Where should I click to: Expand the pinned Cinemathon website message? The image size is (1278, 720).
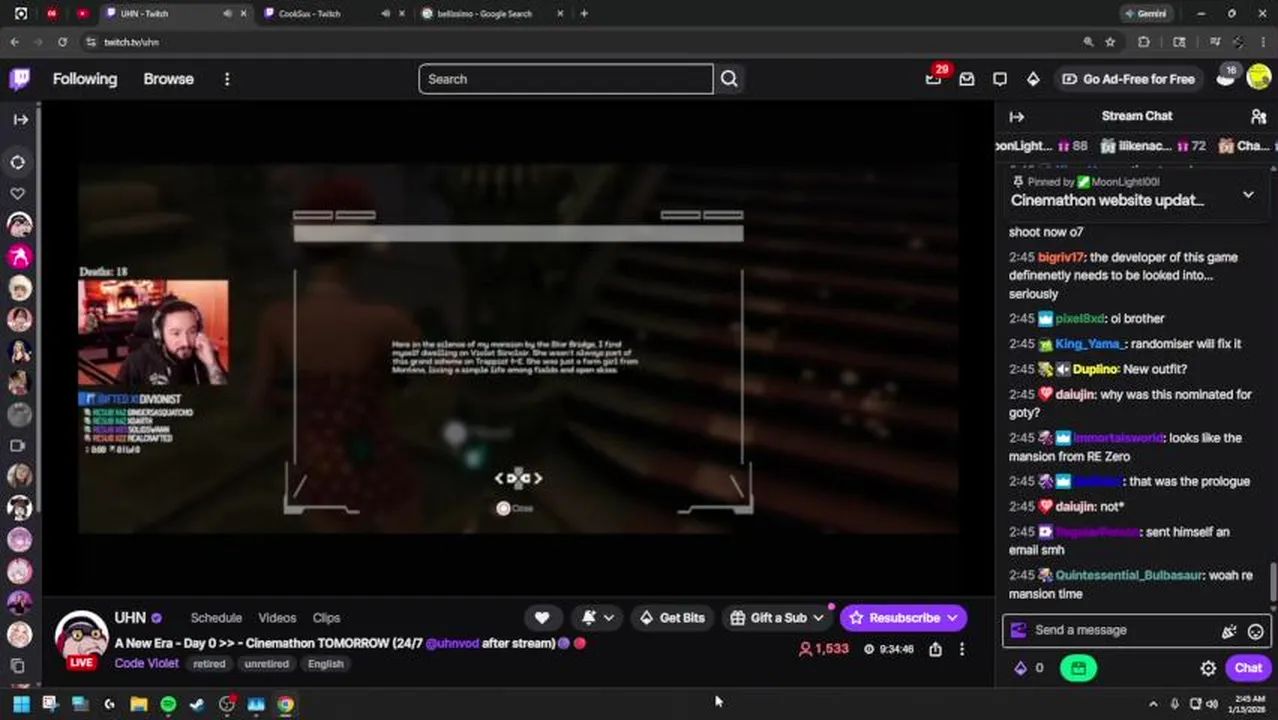[1248, 194]
